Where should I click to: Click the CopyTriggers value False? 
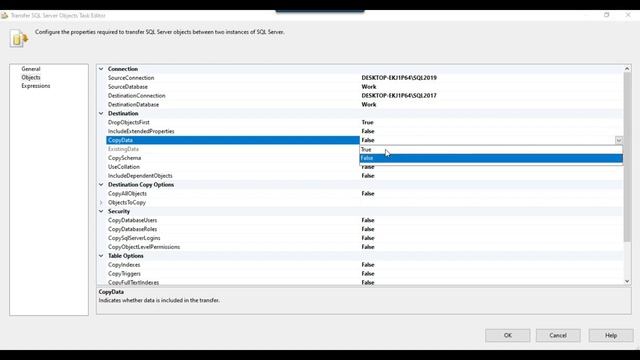[368, 274]
